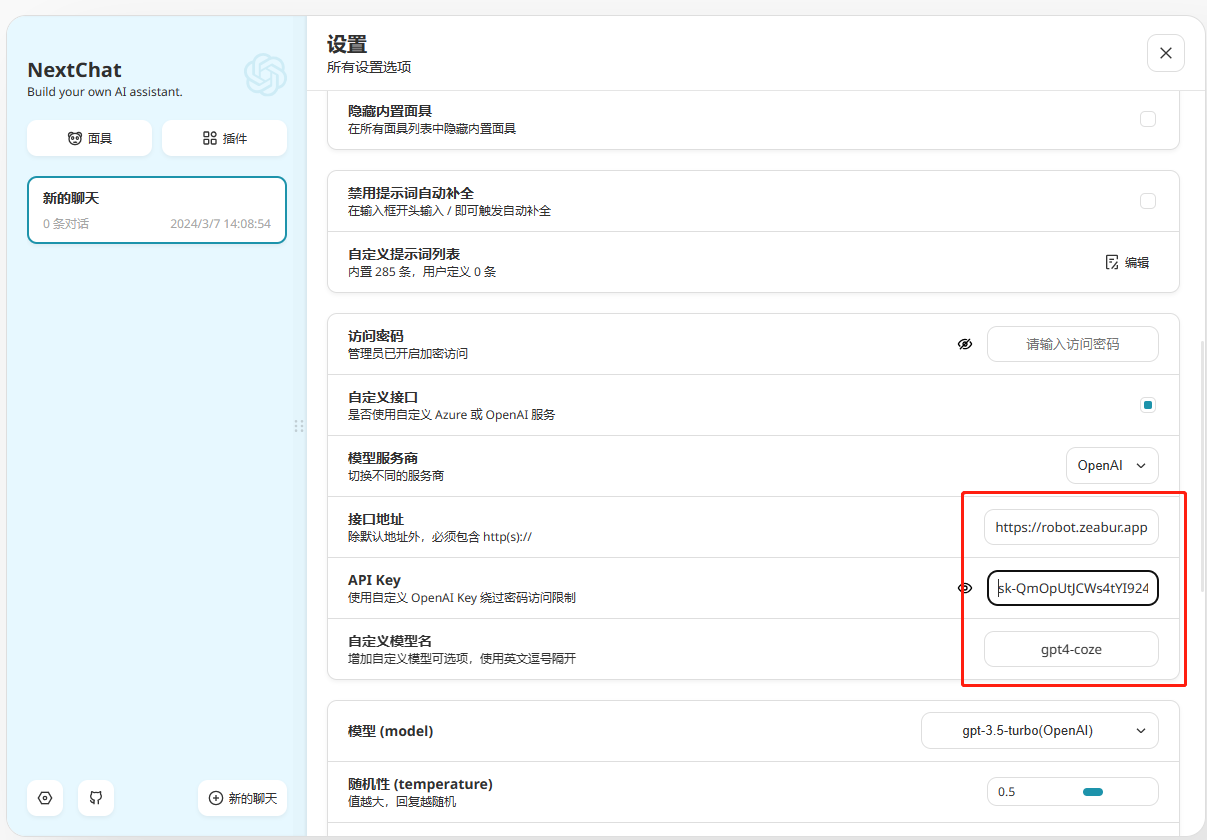Click the 设置 page title
The image size is (1207, 840).
pos(347,44)
